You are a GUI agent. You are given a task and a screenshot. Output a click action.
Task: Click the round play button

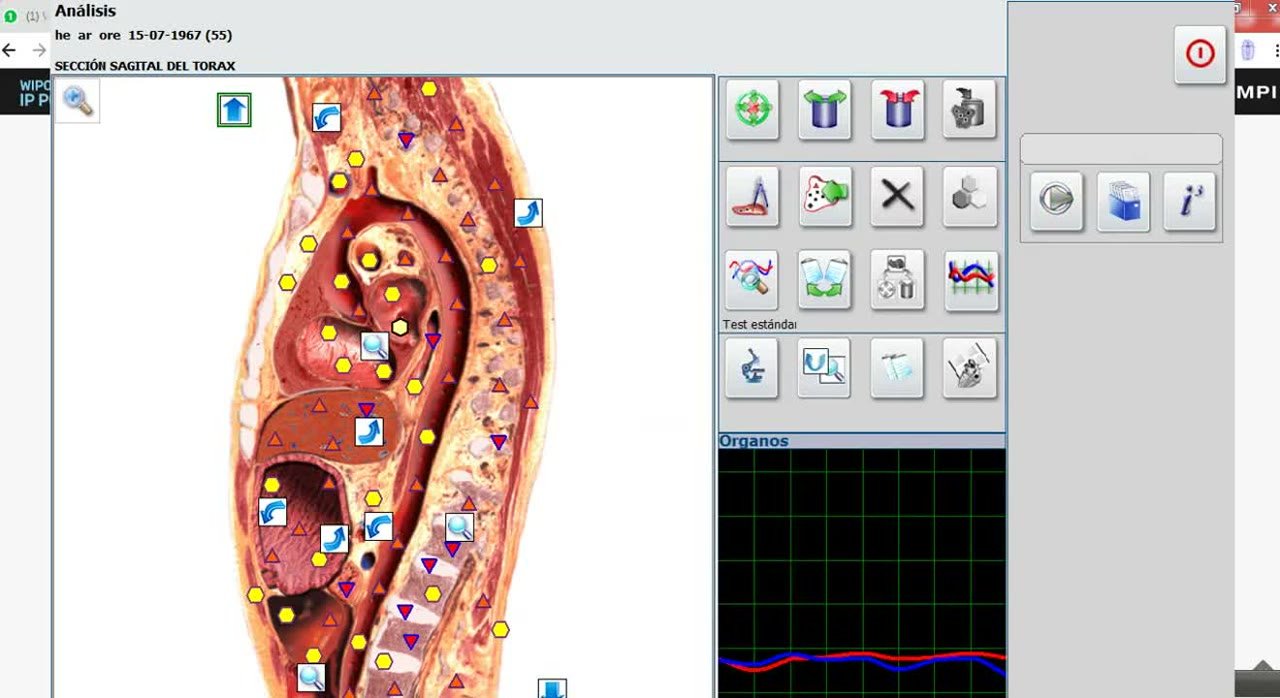tap(1056, 201)
